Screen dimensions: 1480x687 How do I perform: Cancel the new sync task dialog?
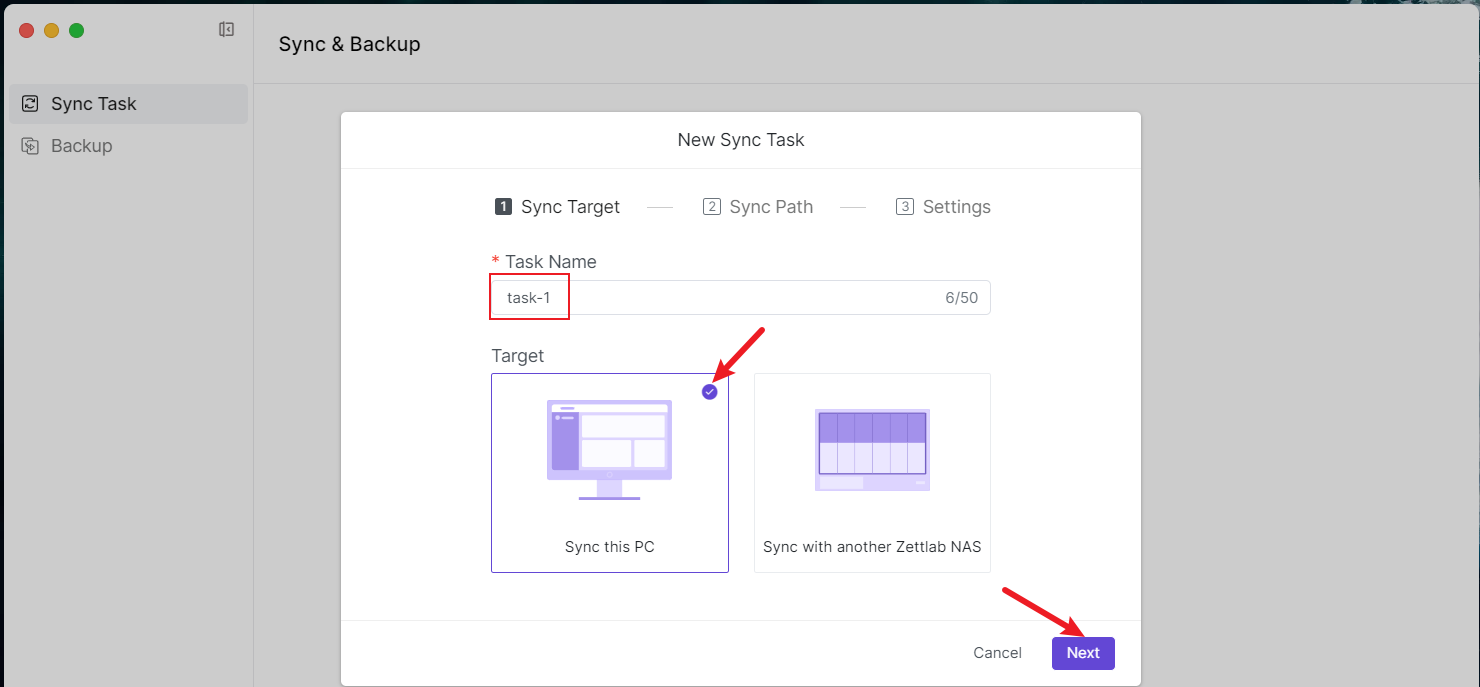coord(997,653)
